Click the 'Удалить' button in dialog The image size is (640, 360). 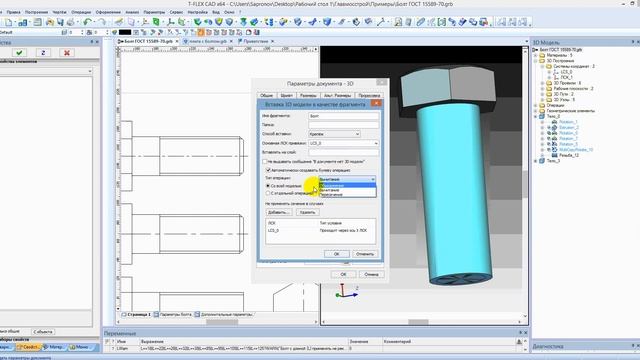tap(307, 212)
